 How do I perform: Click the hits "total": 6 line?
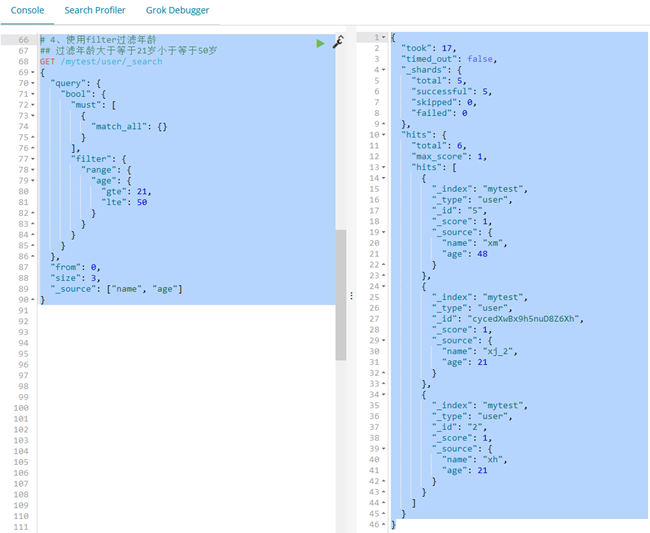[439, 145]
